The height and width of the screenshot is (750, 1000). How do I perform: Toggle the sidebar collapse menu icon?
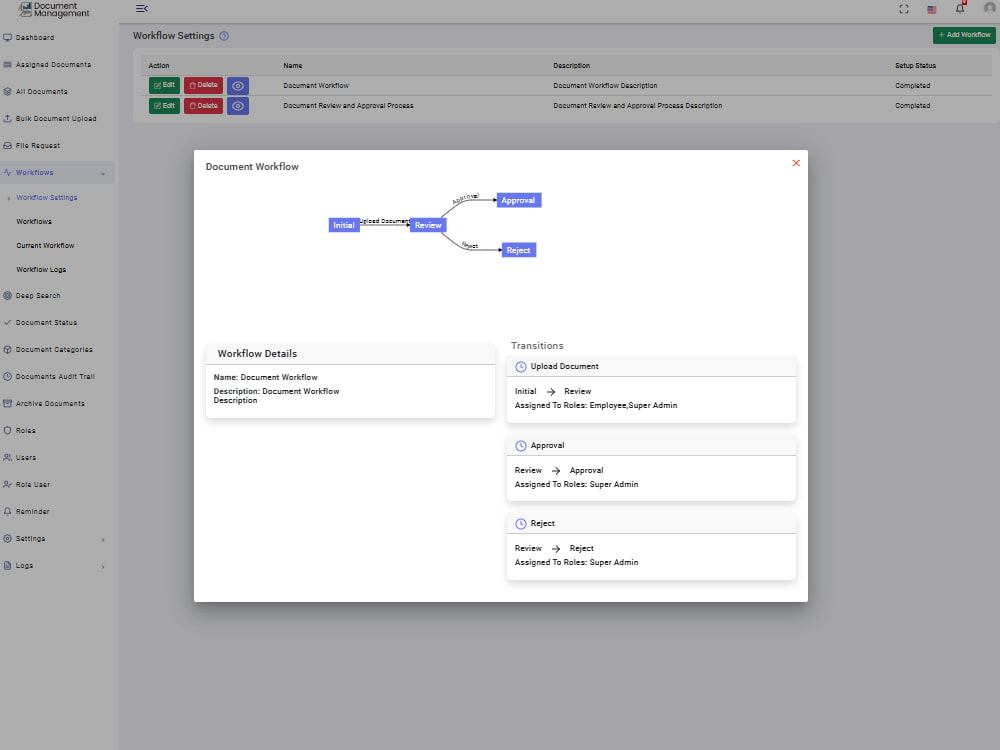click(x=142, y=8)
